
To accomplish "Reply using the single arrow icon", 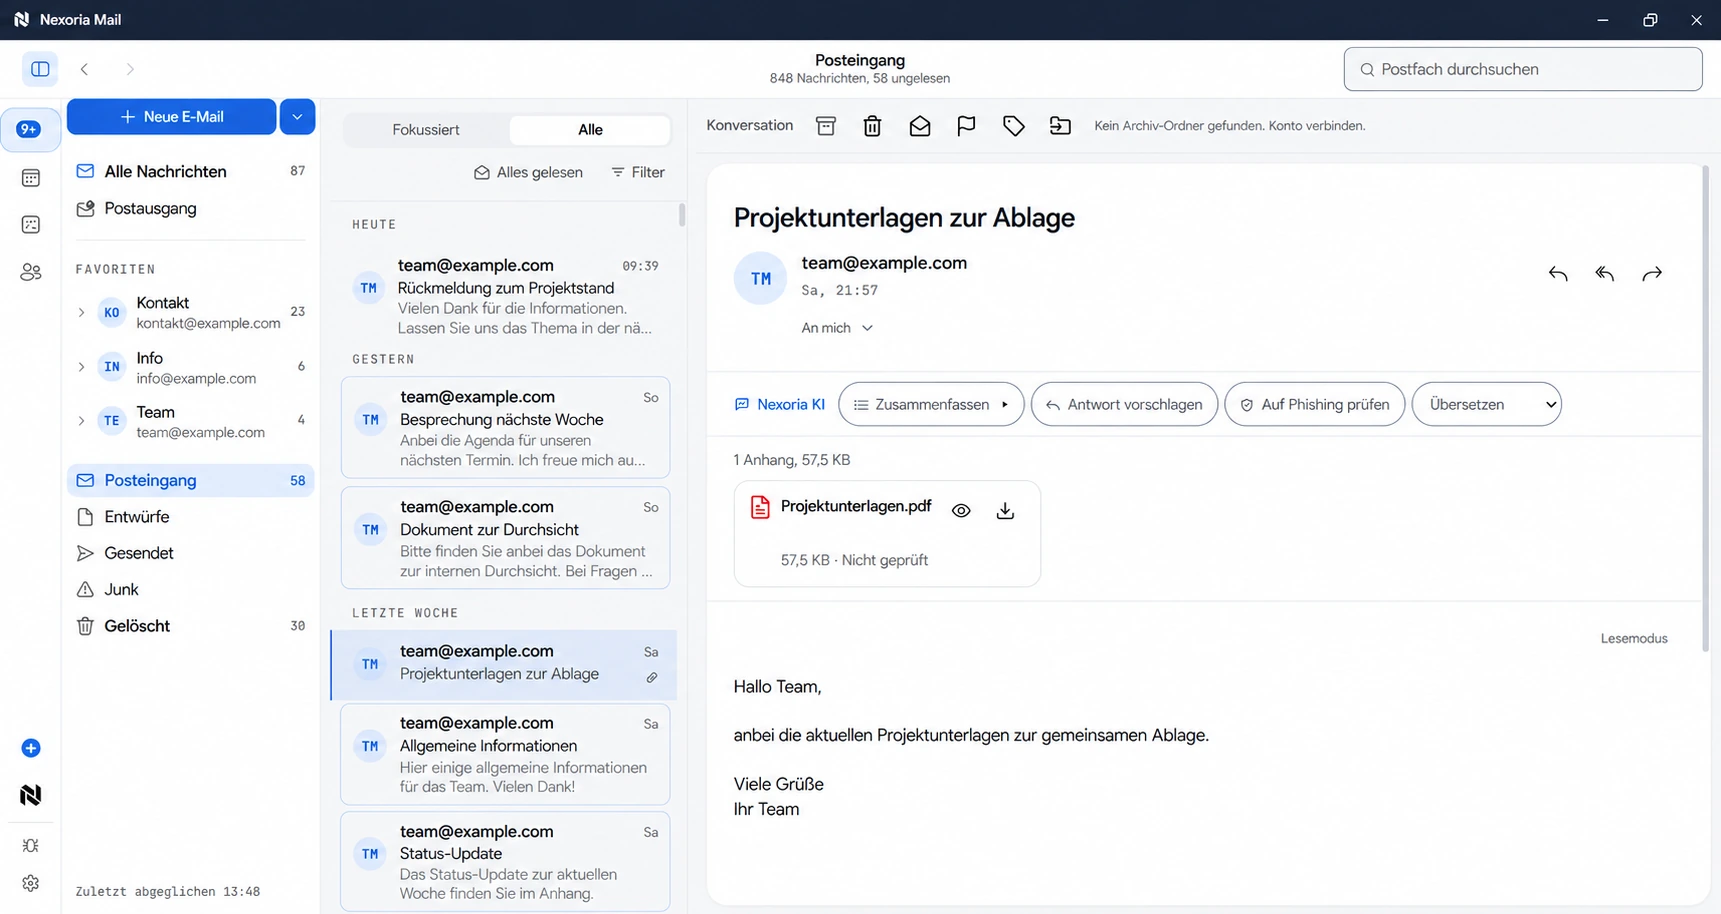I will [1558, 274].
